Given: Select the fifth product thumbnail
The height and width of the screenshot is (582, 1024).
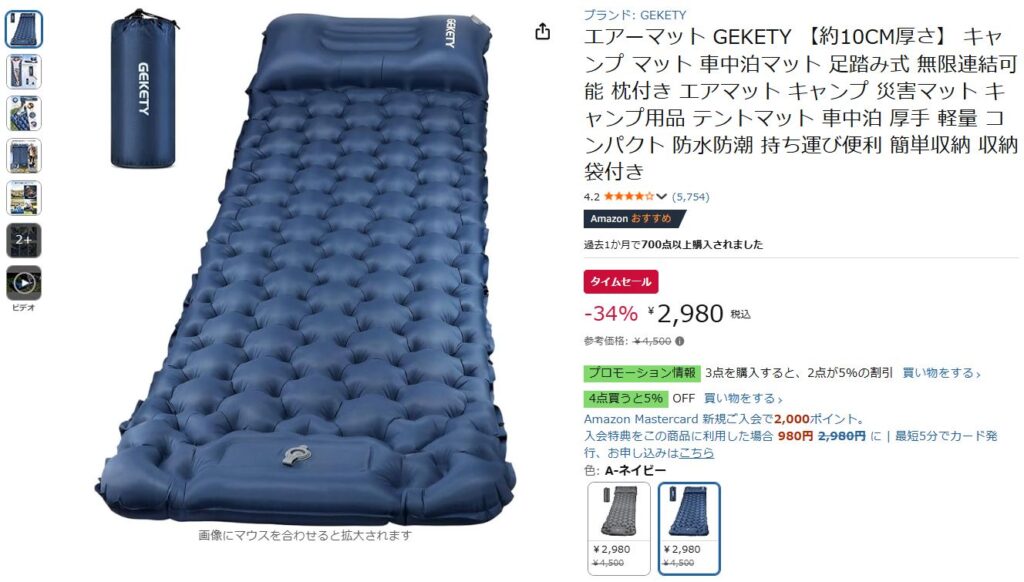Looking at the screenshot, I should tap(24, 198).
